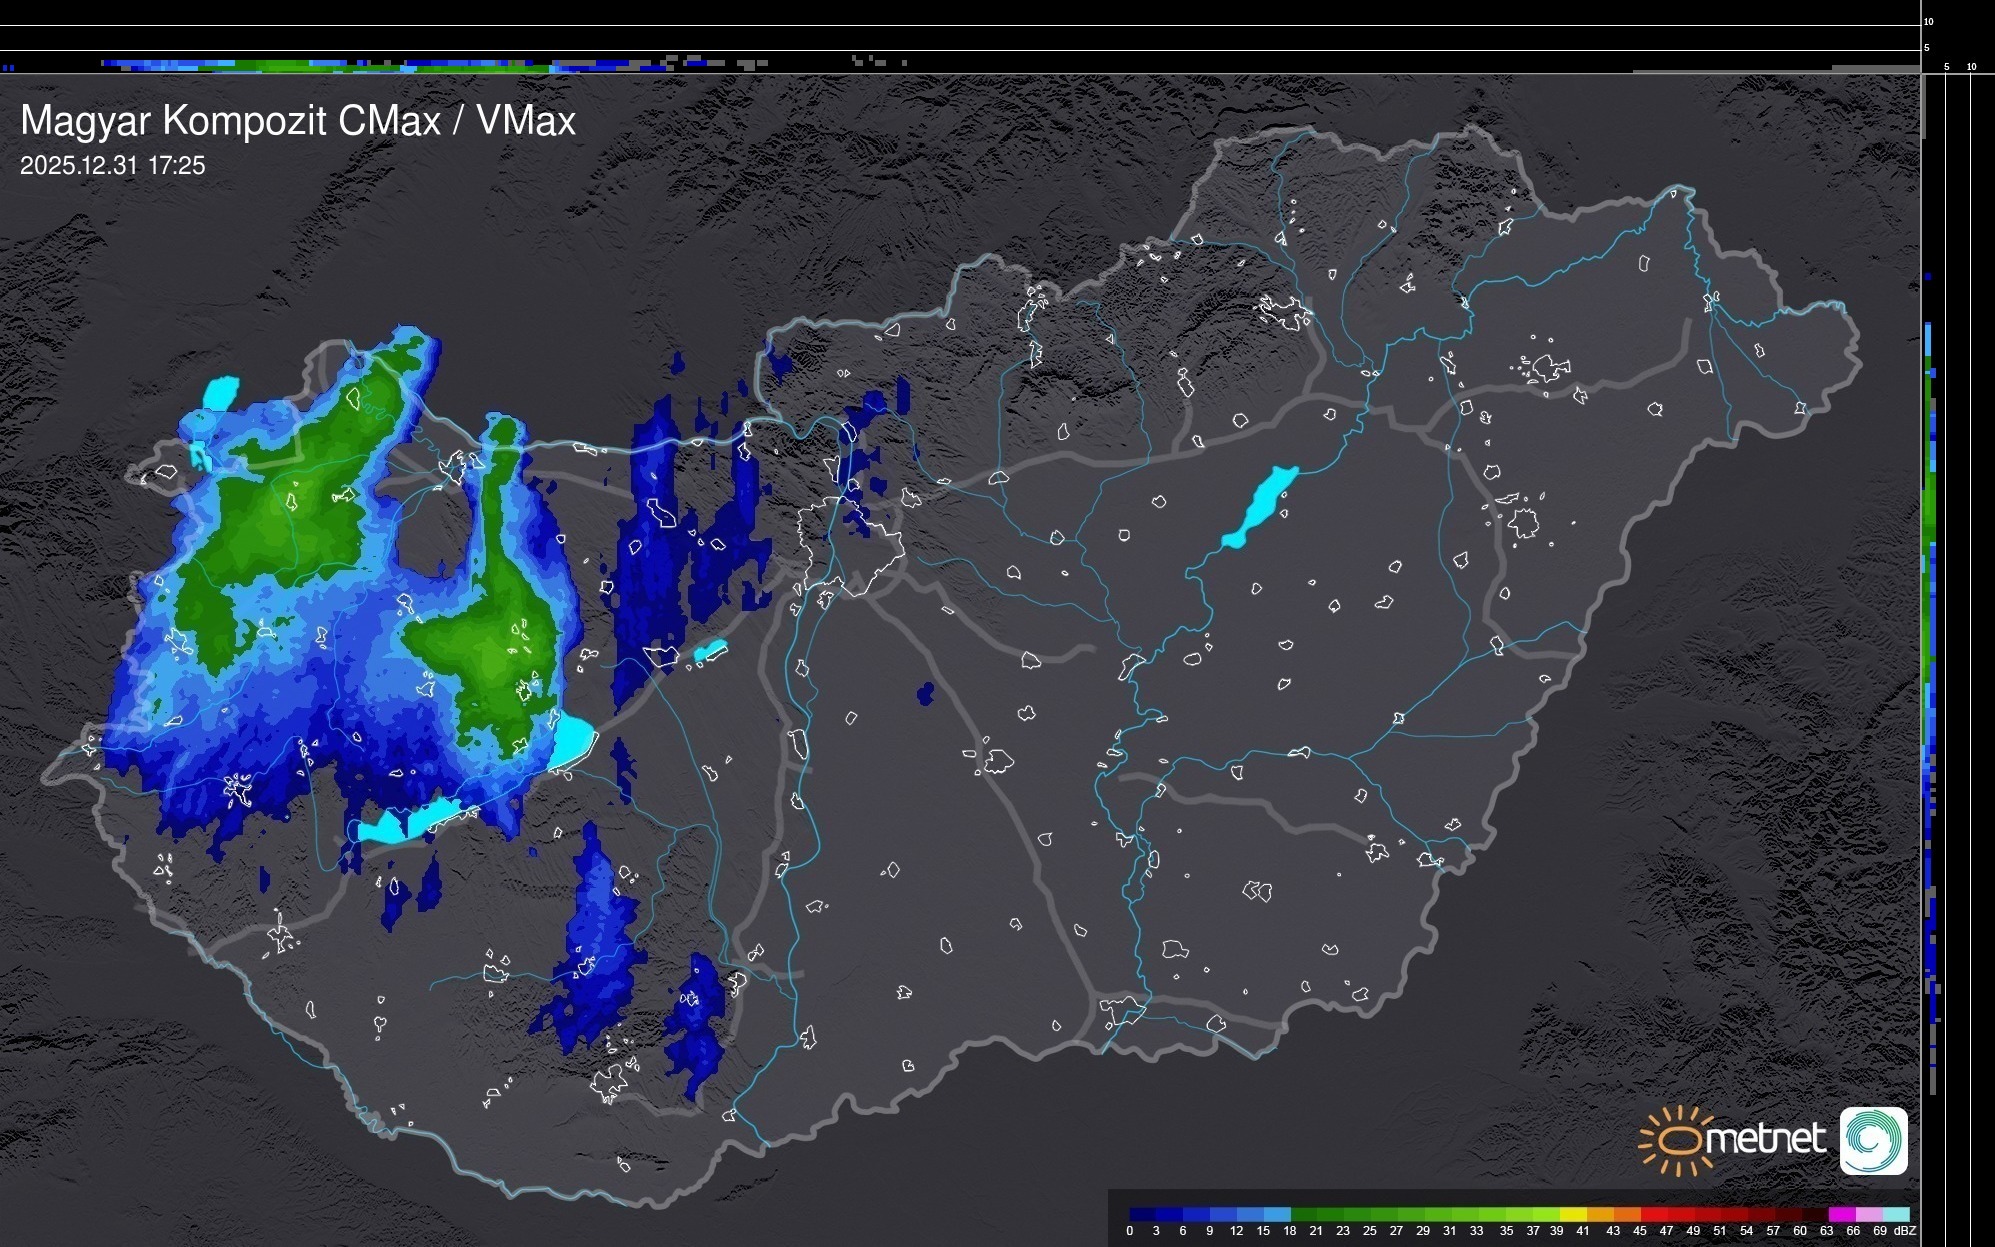
Task: Click the orange sun metnet logo
Action: click(1679, 1140)
